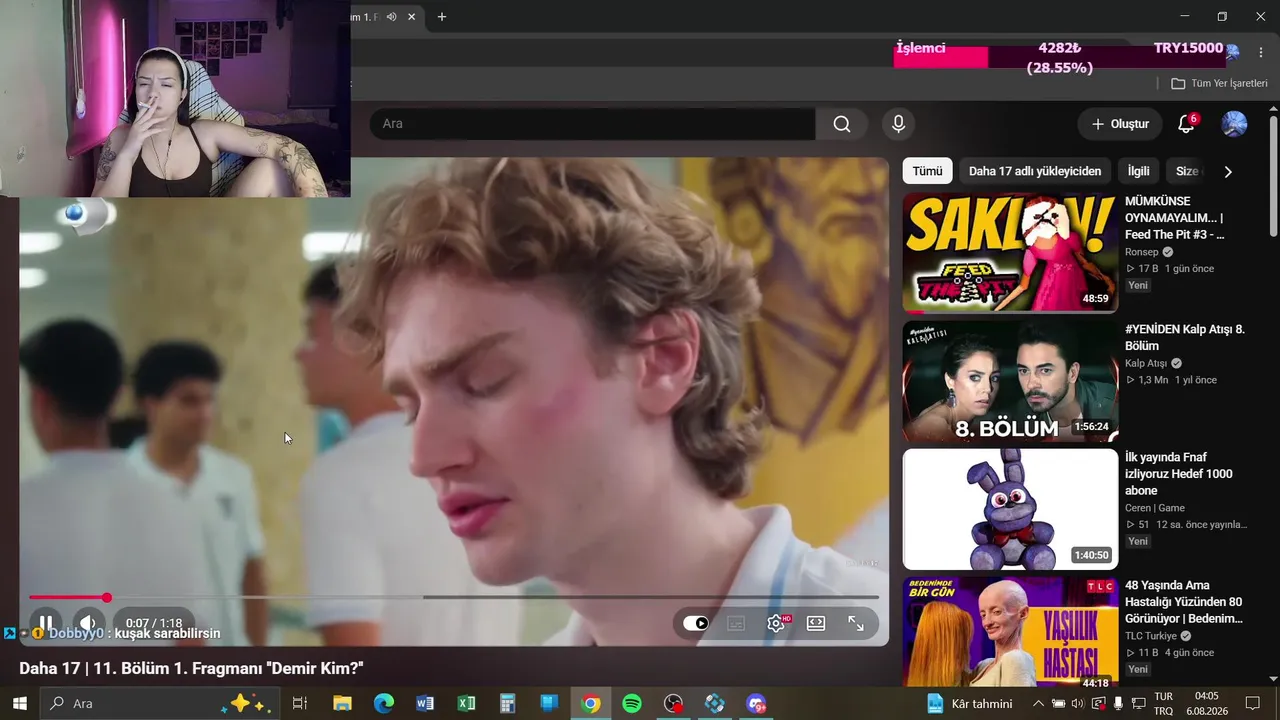Switch the TUR TRQ keyboard language

tap(1163, 703)
